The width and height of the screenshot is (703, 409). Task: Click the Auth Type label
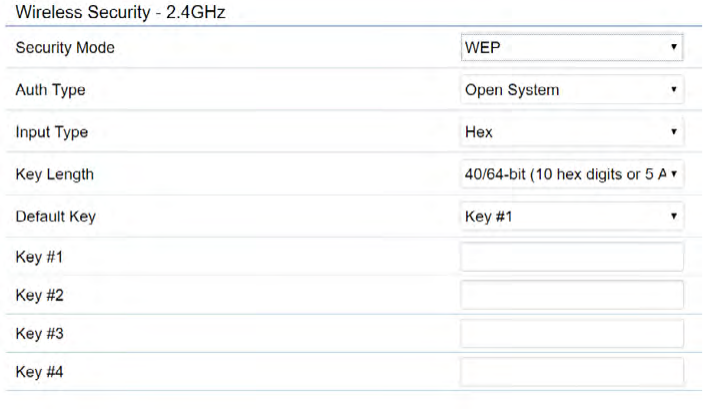tap(50, 90)
